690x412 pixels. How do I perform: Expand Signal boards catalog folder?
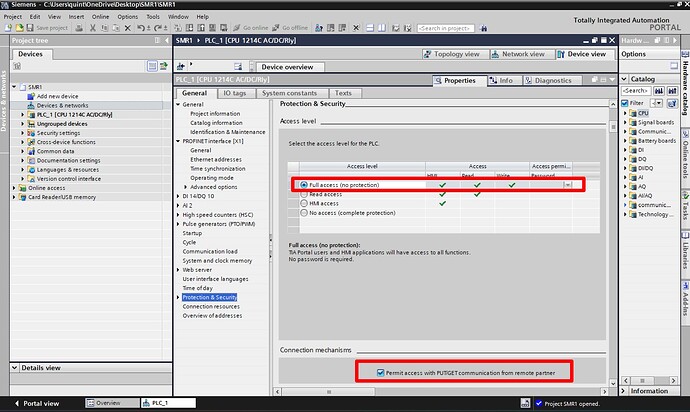[x=625, y=122]
